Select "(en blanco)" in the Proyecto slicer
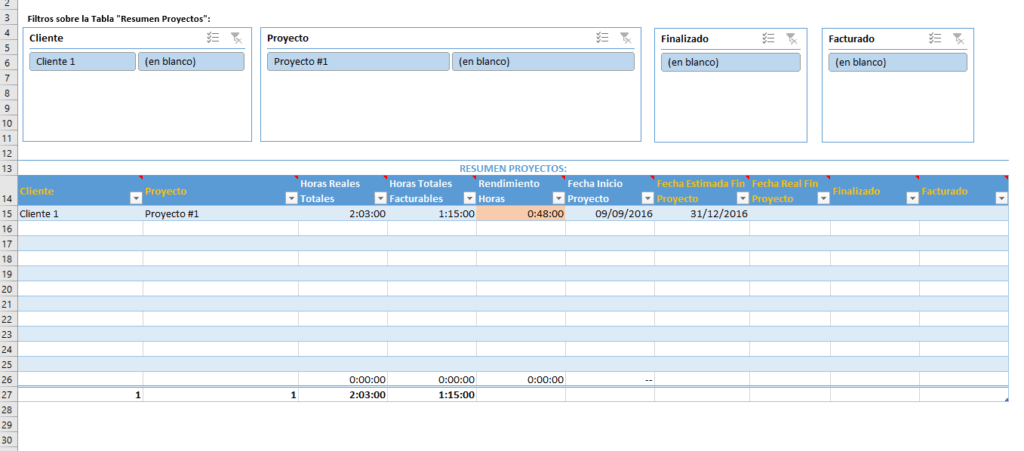The height and width of the screenshot is (451, 1024). (x=542, y=62)
